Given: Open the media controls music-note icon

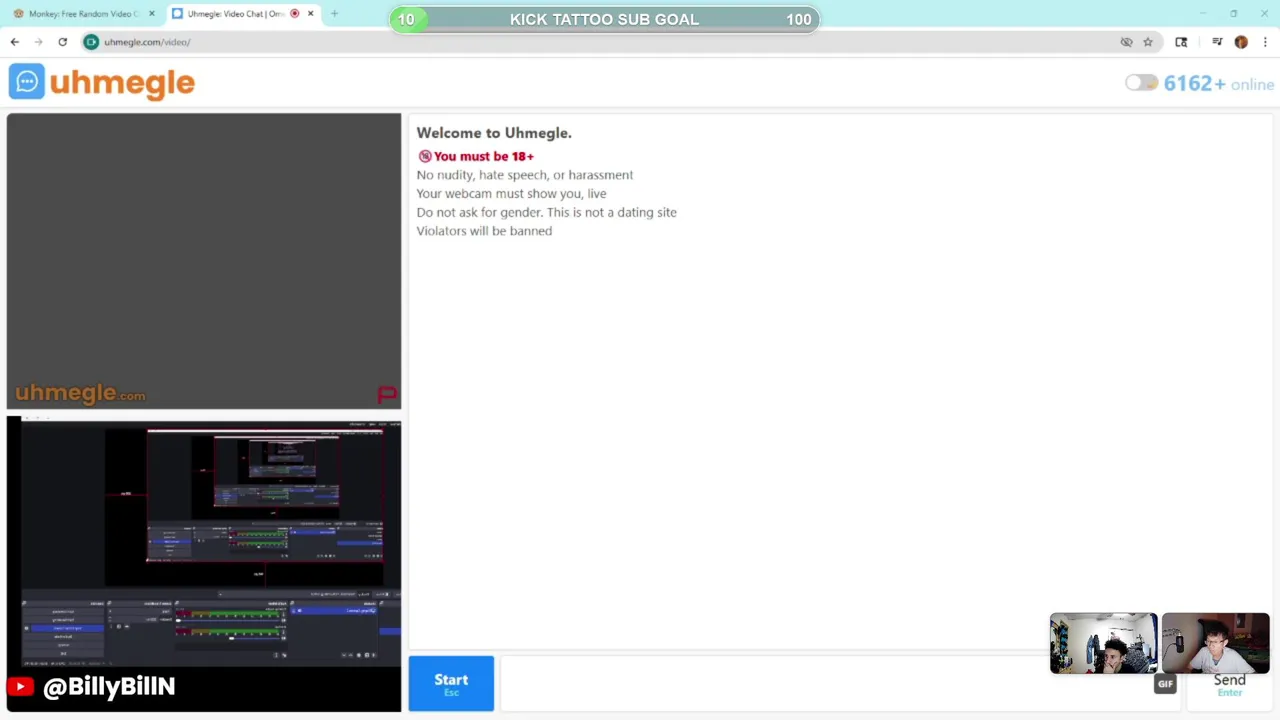Looking at the screenshot, I should 1217,42.
